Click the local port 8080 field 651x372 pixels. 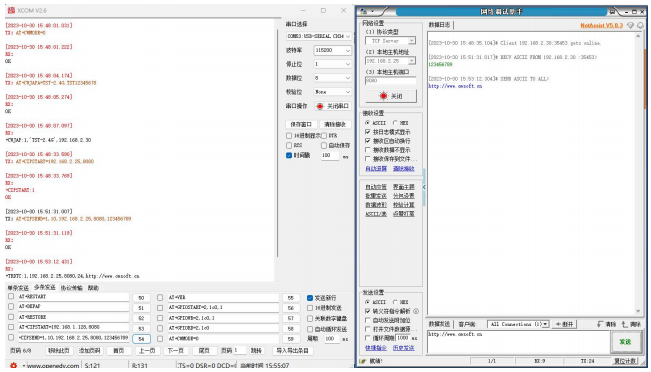390,81
